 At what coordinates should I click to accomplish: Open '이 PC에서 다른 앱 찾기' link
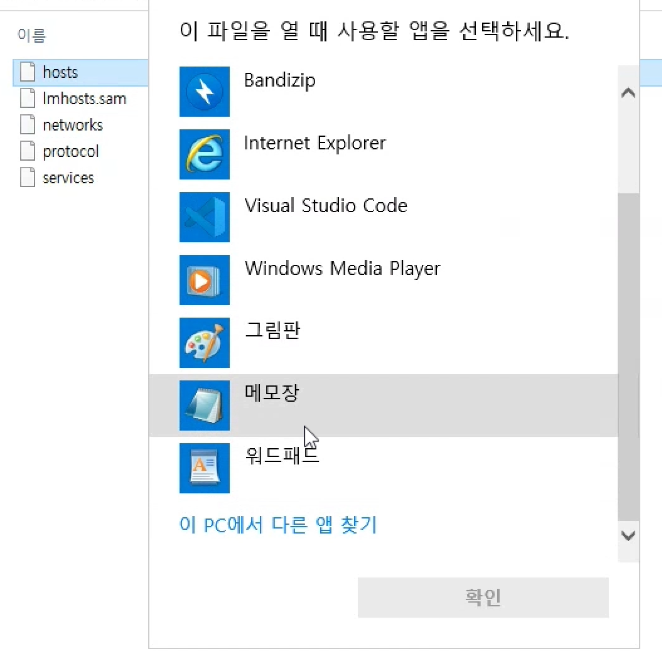point(278,525)
